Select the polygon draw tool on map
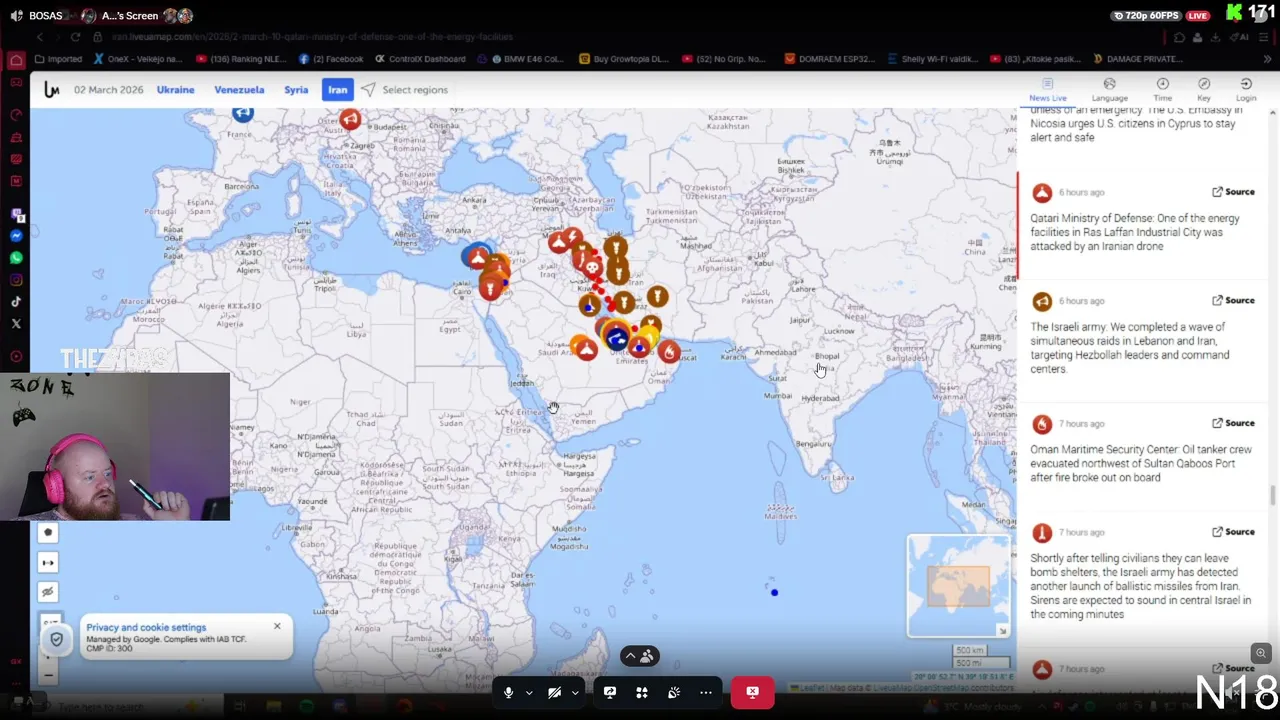The width and height of the screenshot is (1280, 720). pyautogui.click(x=48, y=533)
